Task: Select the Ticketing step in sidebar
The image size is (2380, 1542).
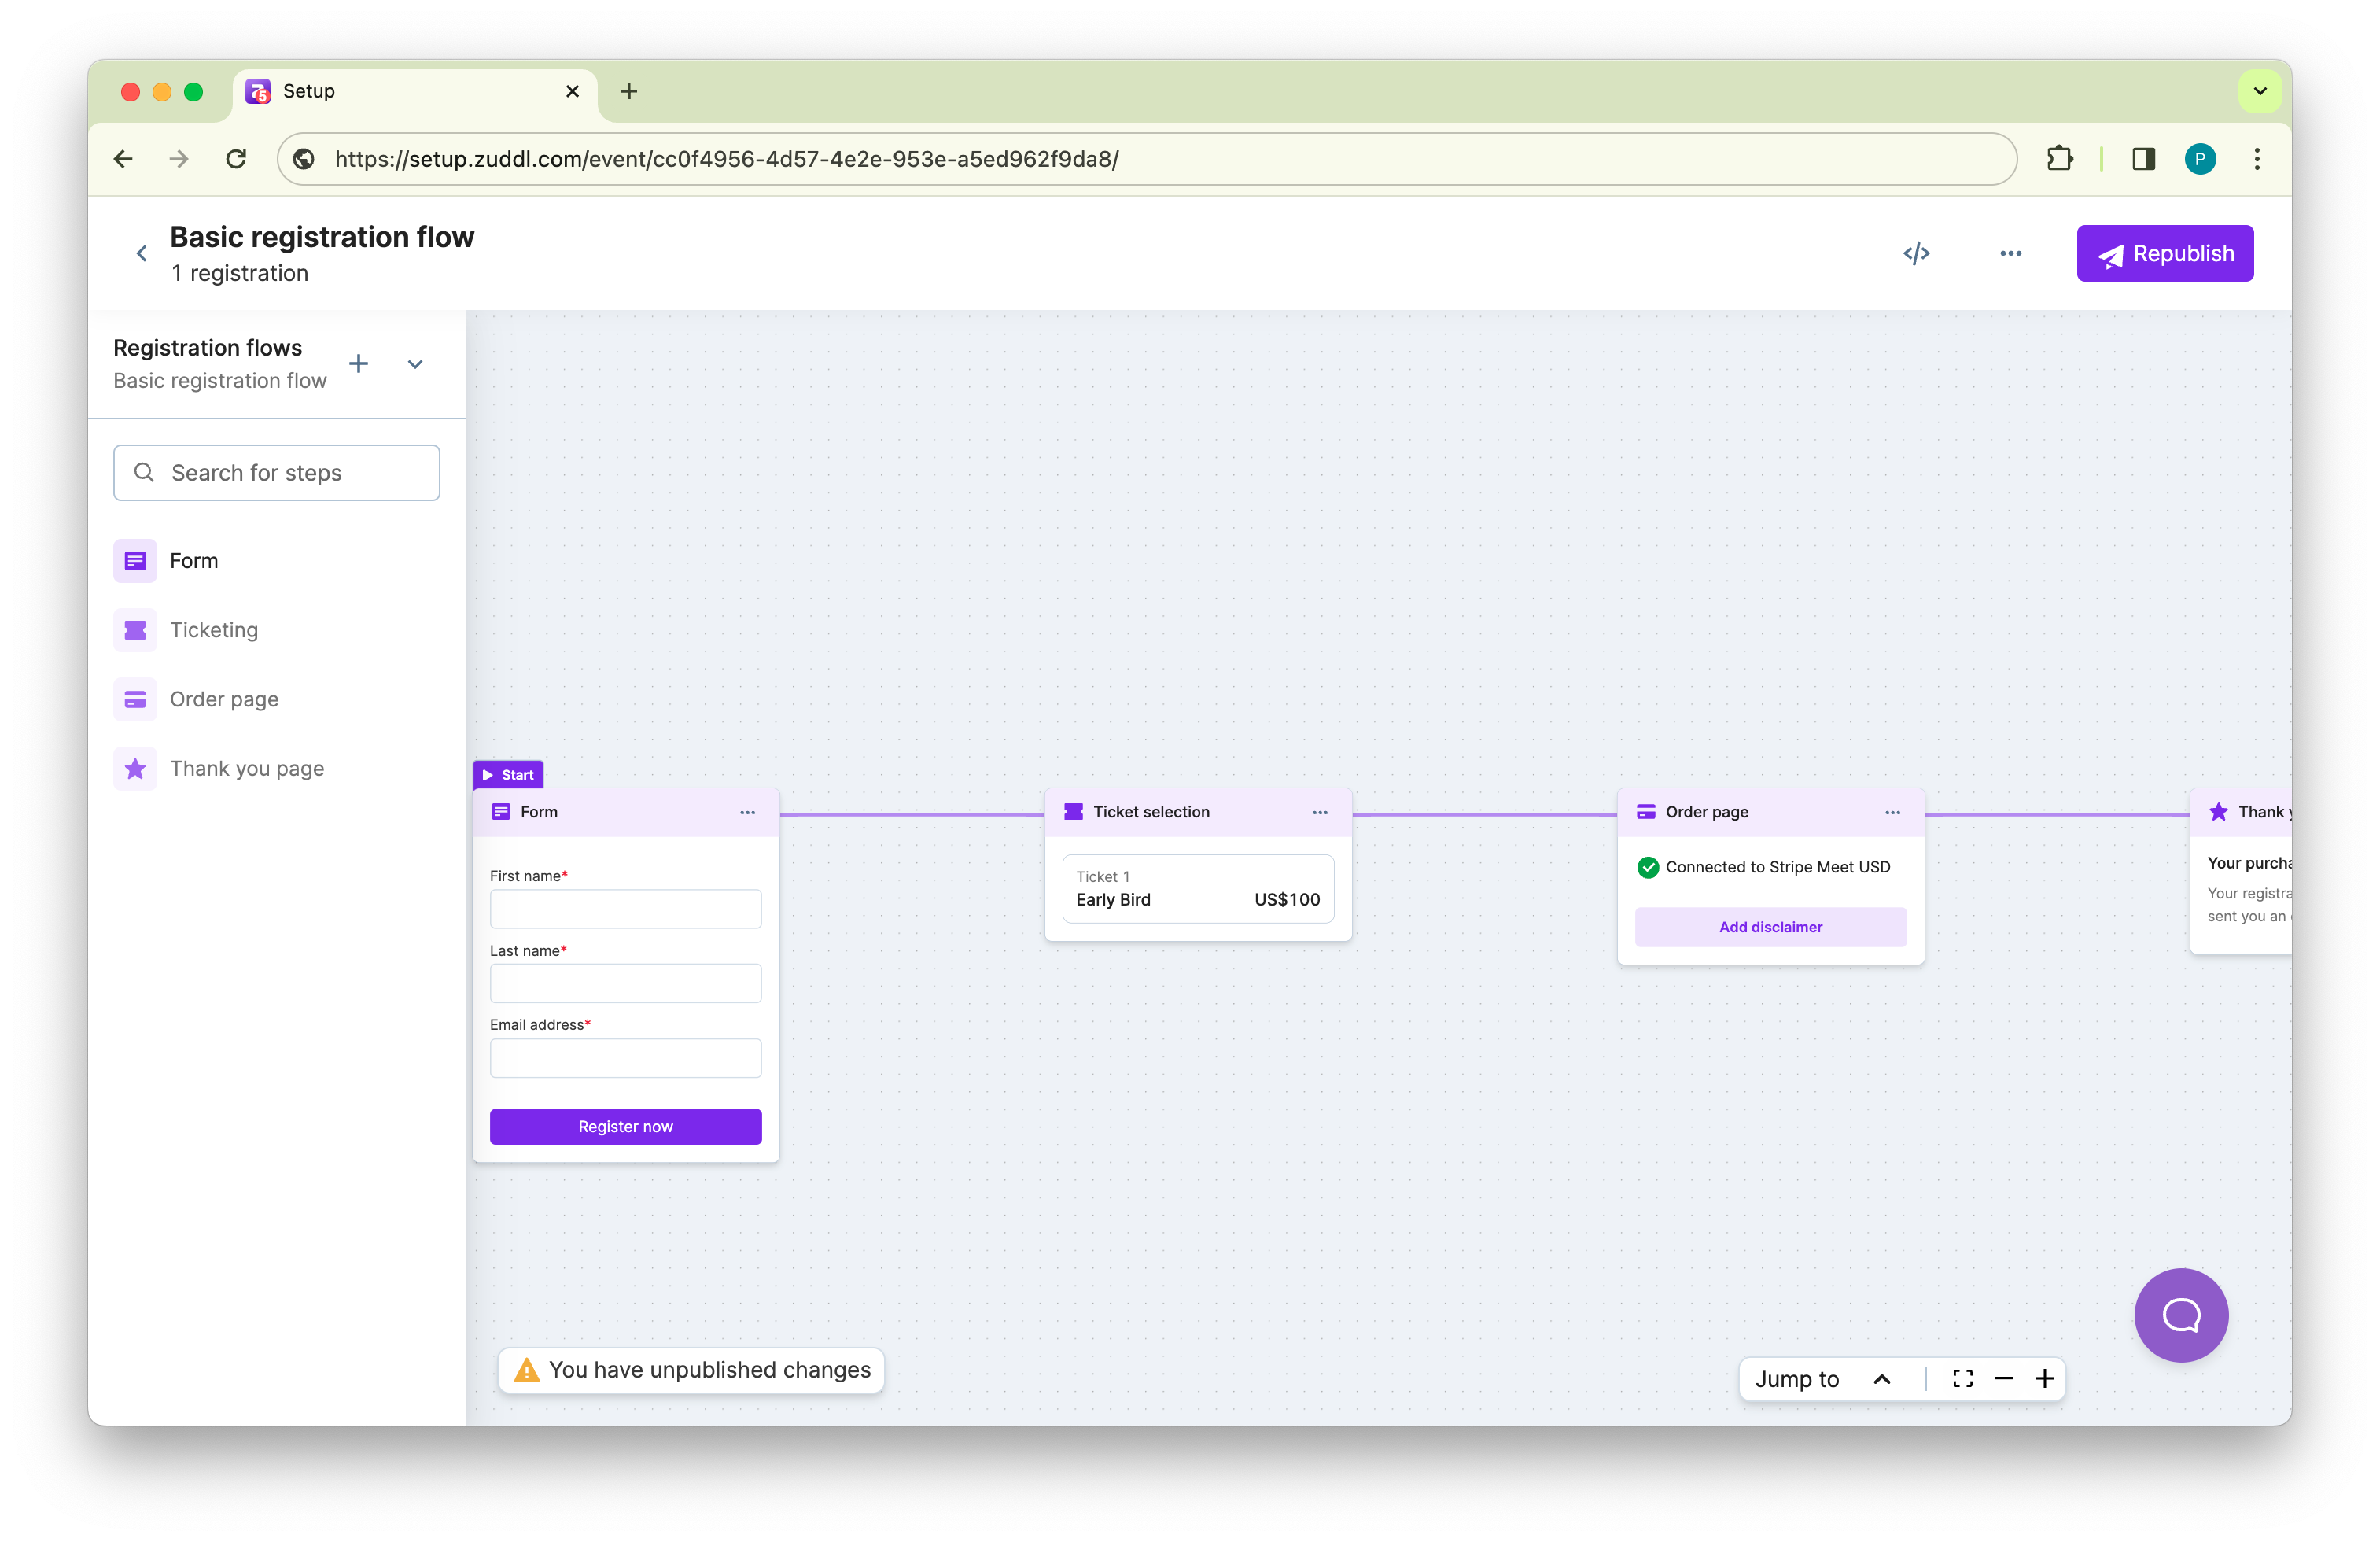Action: tap(213, 630)
